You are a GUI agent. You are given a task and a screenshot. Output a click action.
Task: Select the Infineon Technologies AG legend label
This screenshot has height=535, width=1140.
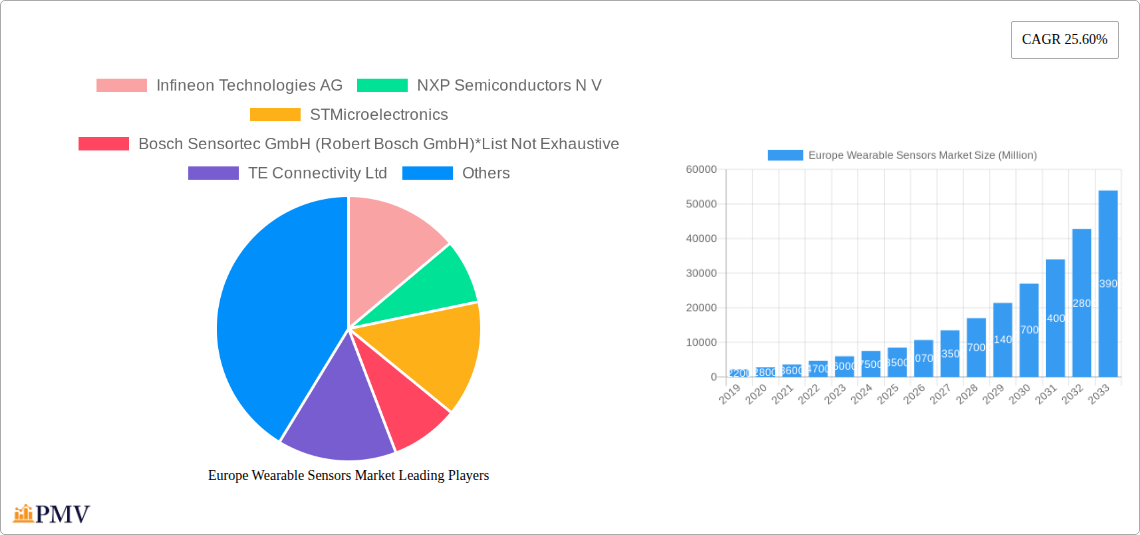tap(249, 85)
